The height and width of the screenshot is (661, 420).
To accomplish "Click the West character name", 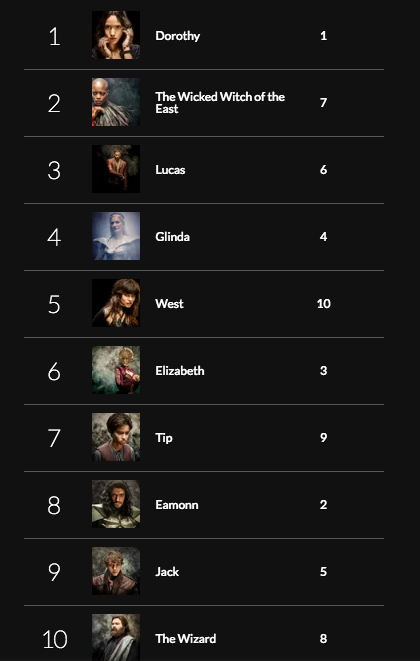I will click(170, 304).
